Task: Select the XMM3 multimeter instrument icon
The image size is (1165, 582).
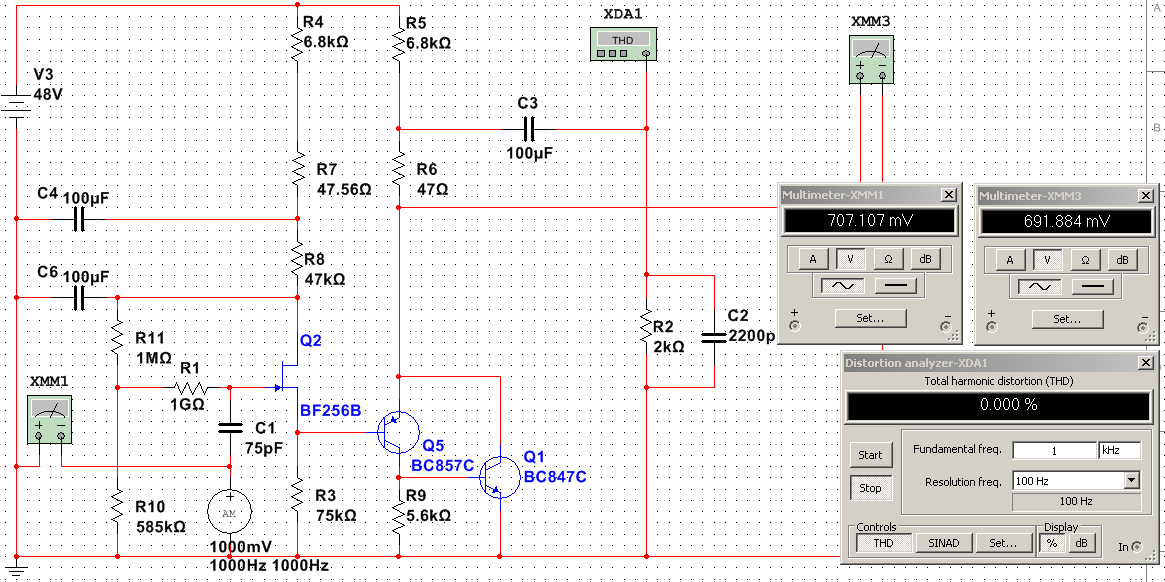Action: (x=871, y=59)
